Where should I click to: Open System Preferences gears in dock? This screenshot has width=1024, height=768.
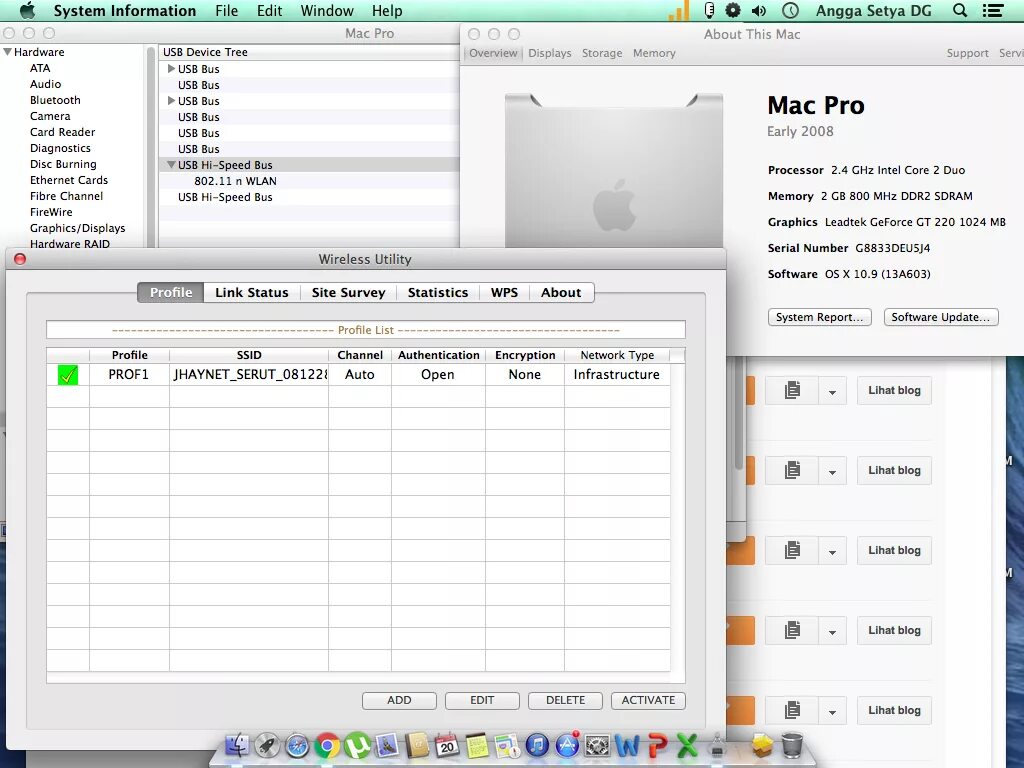pyautogui.click(x=597, y=745)
